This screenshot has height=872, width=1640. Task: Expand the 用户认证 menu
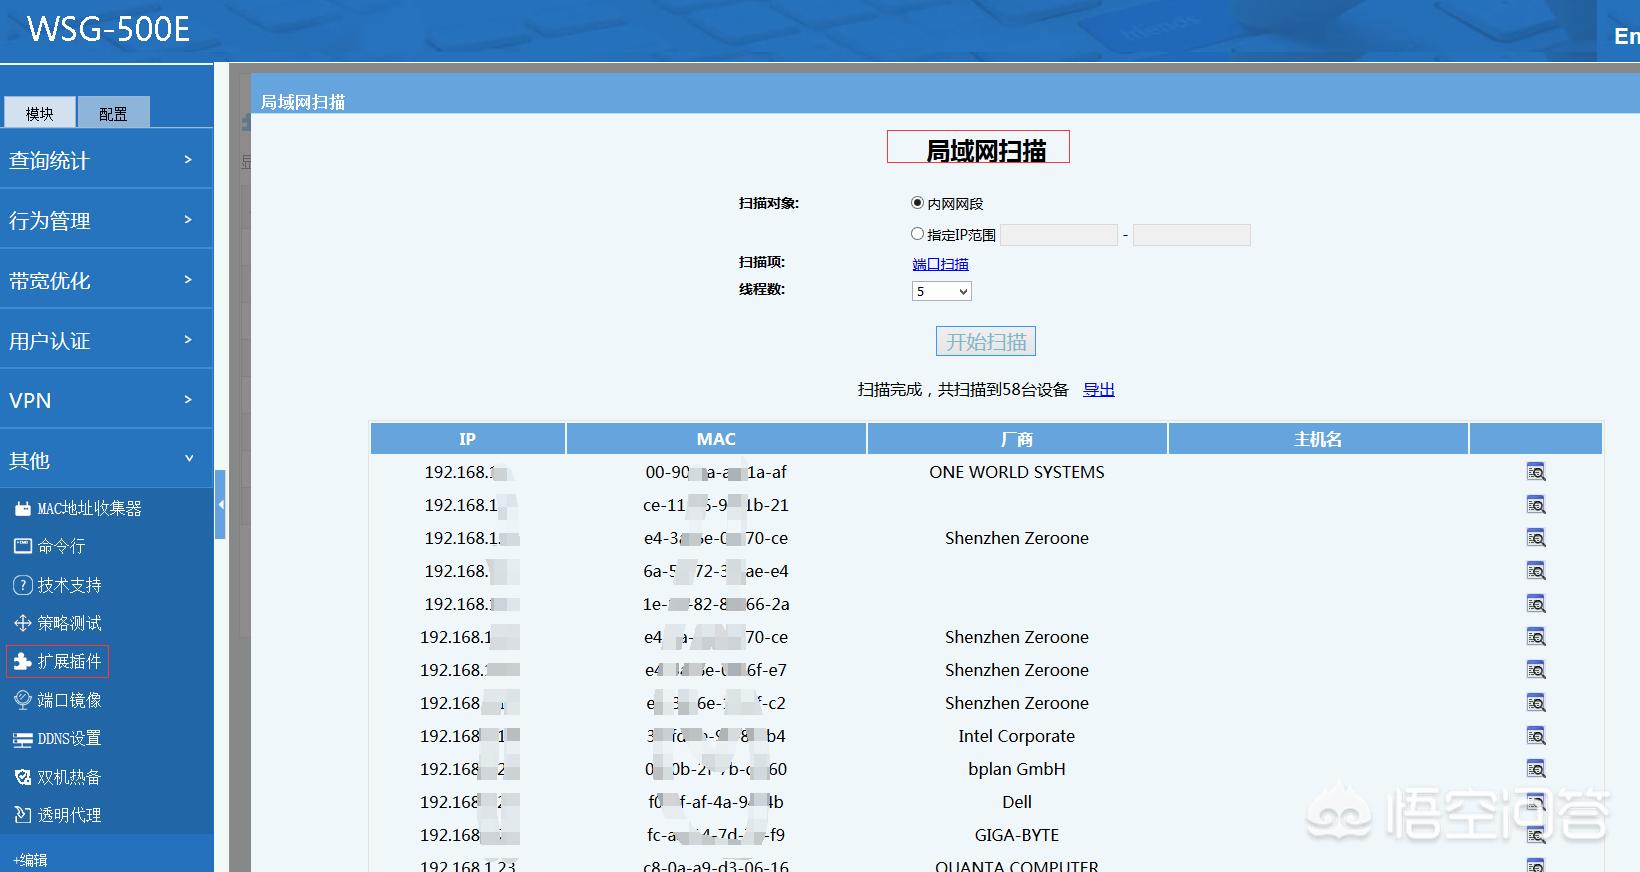pos(106,340)
